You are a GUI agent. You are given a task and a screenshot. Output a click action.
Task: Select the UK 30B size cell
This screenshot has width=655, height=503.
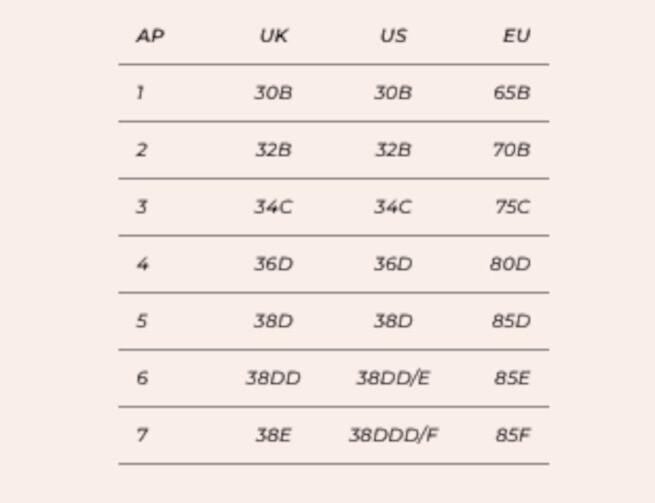pos(273,93)
